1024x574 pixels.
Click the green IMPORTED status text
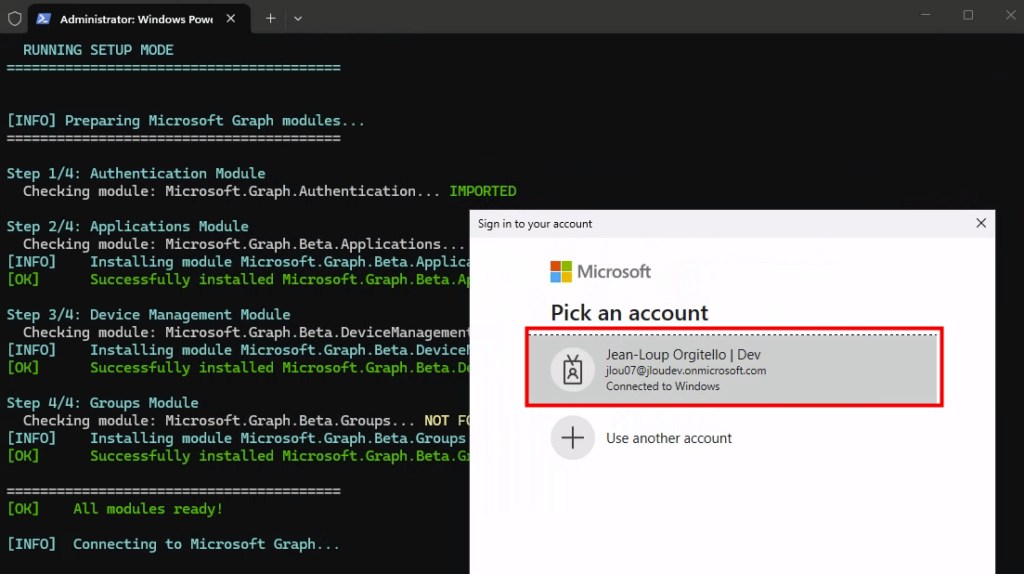[482, 191]
